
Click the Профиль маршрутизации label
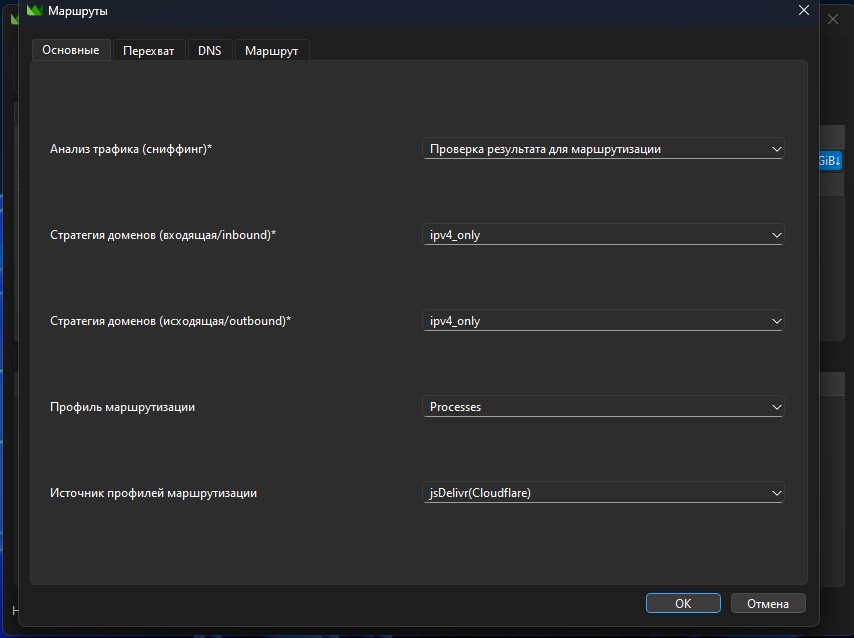pos(122,407)
